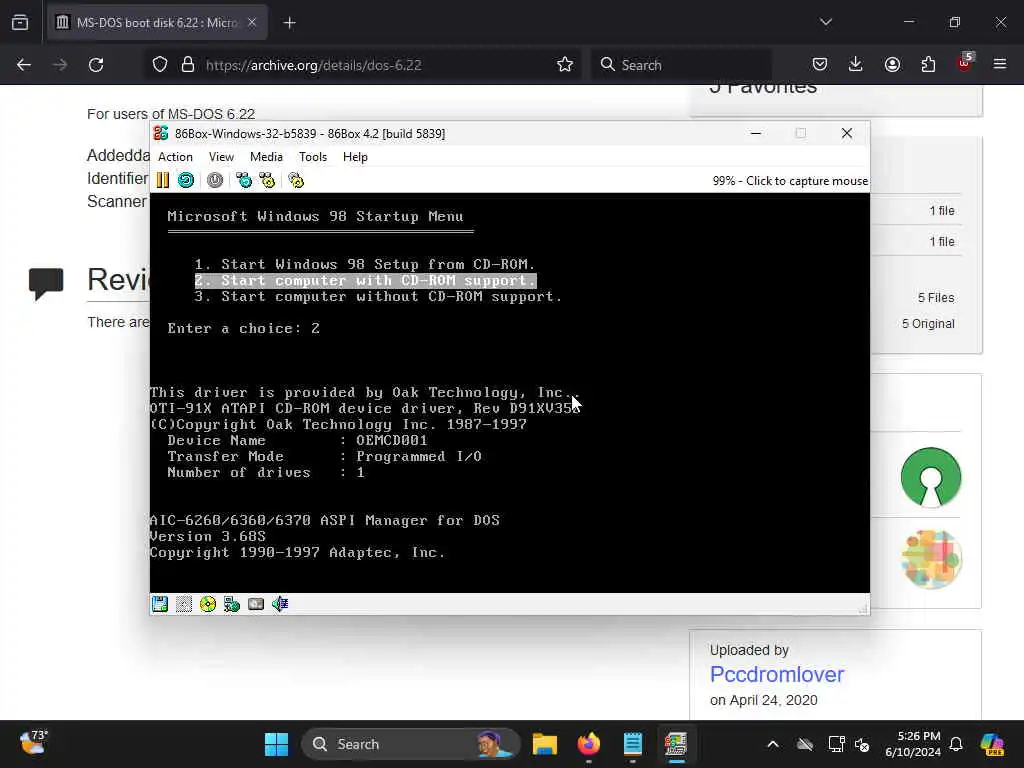Open Media menu in 86Box
The width and height of the screenshot is (1024, 768).
tap(266, 157)
